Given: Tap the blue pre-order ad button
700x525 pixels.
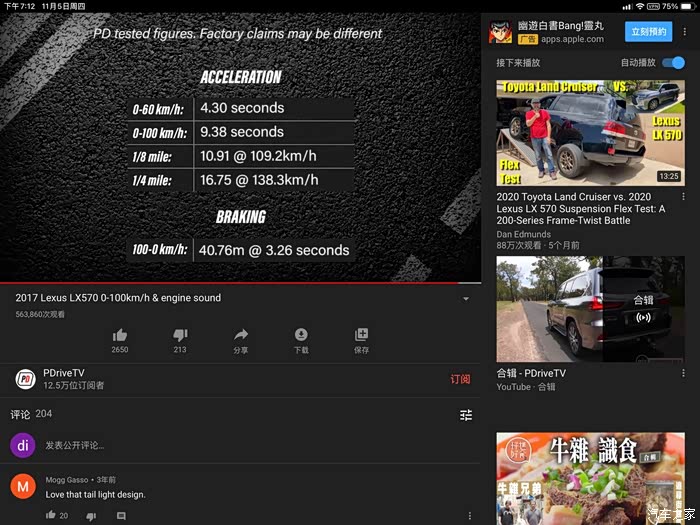Looking at the screenshot, I should coord(648,32).
